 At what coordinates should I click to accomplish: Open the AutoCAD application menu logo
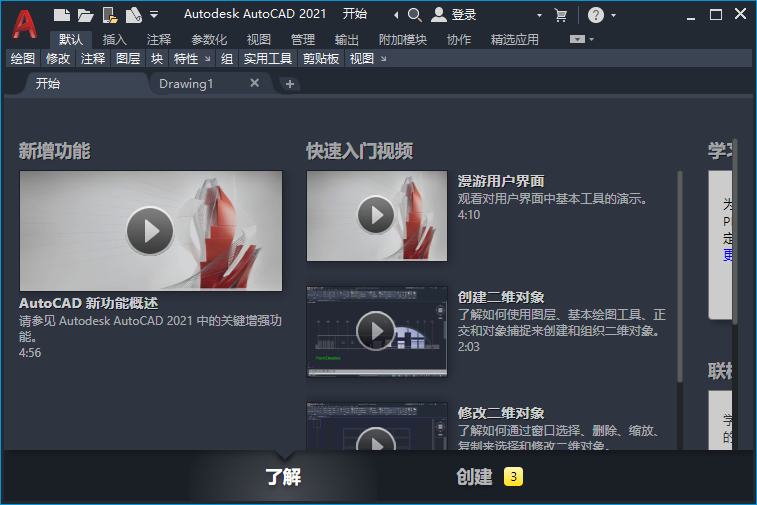point(24,21)
